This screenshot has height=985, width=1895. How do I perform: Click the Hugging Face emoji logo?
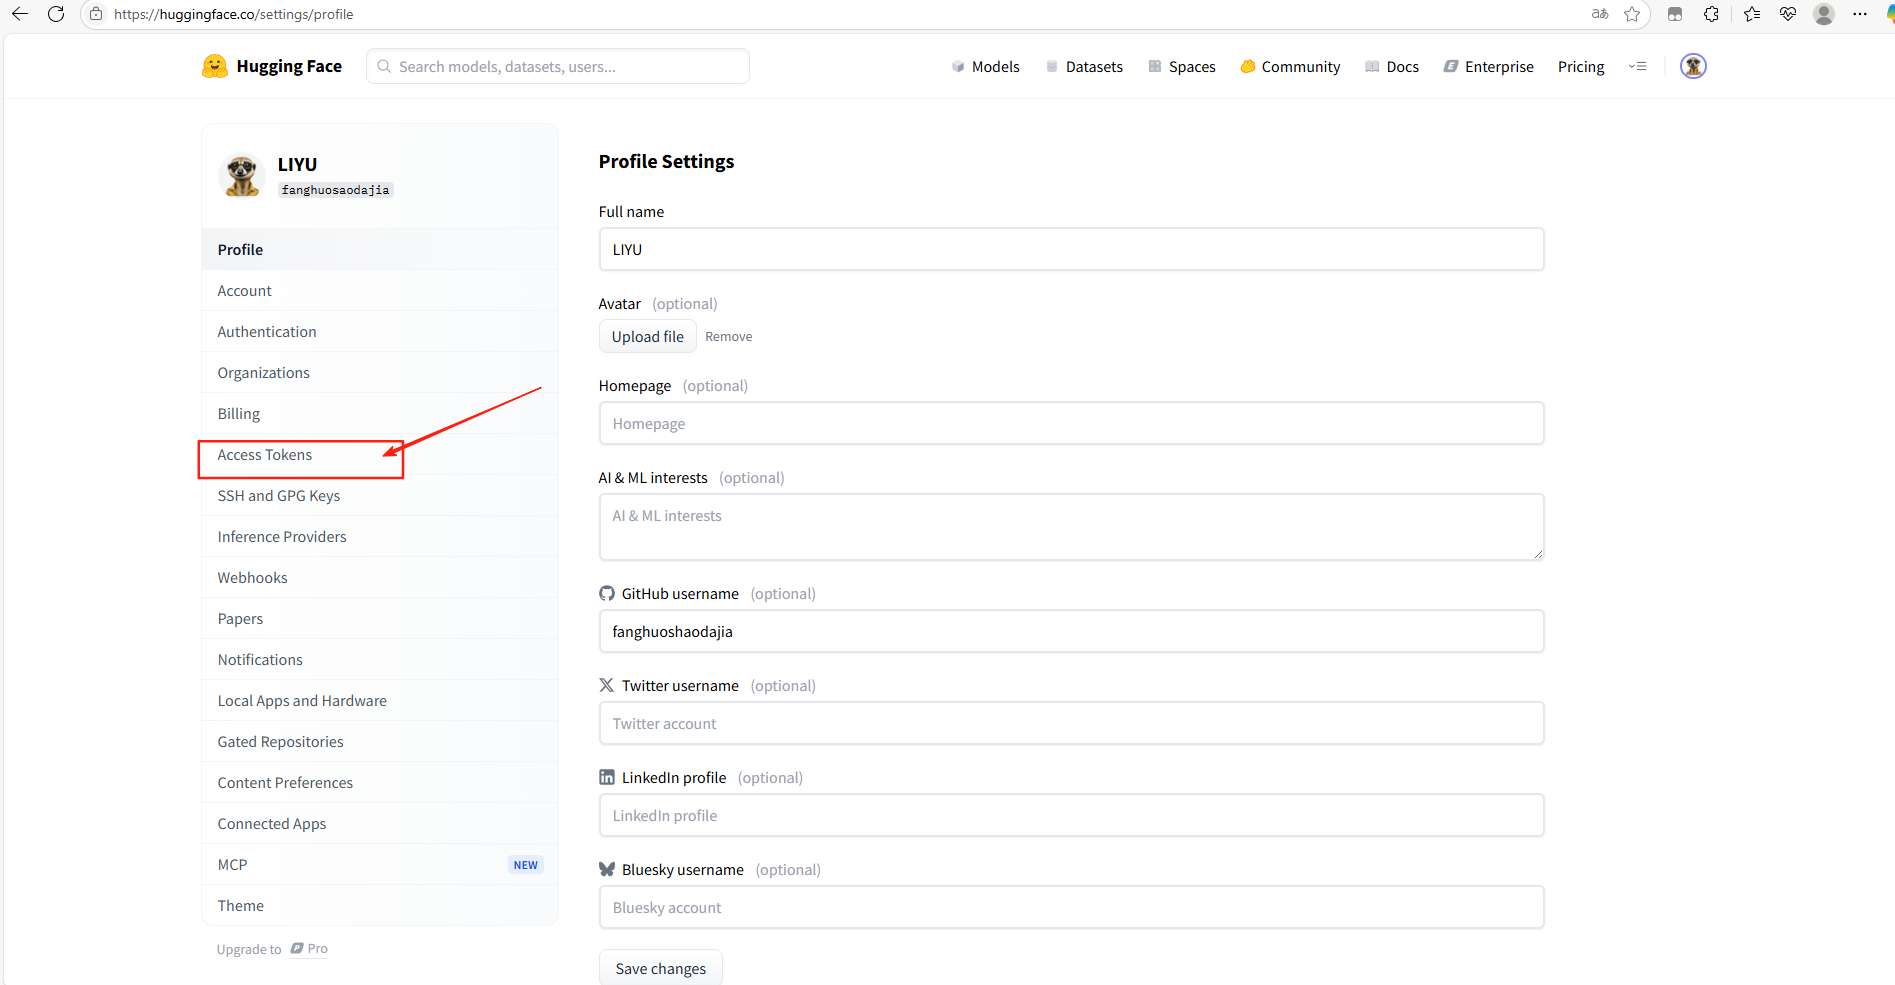[214, 66]
